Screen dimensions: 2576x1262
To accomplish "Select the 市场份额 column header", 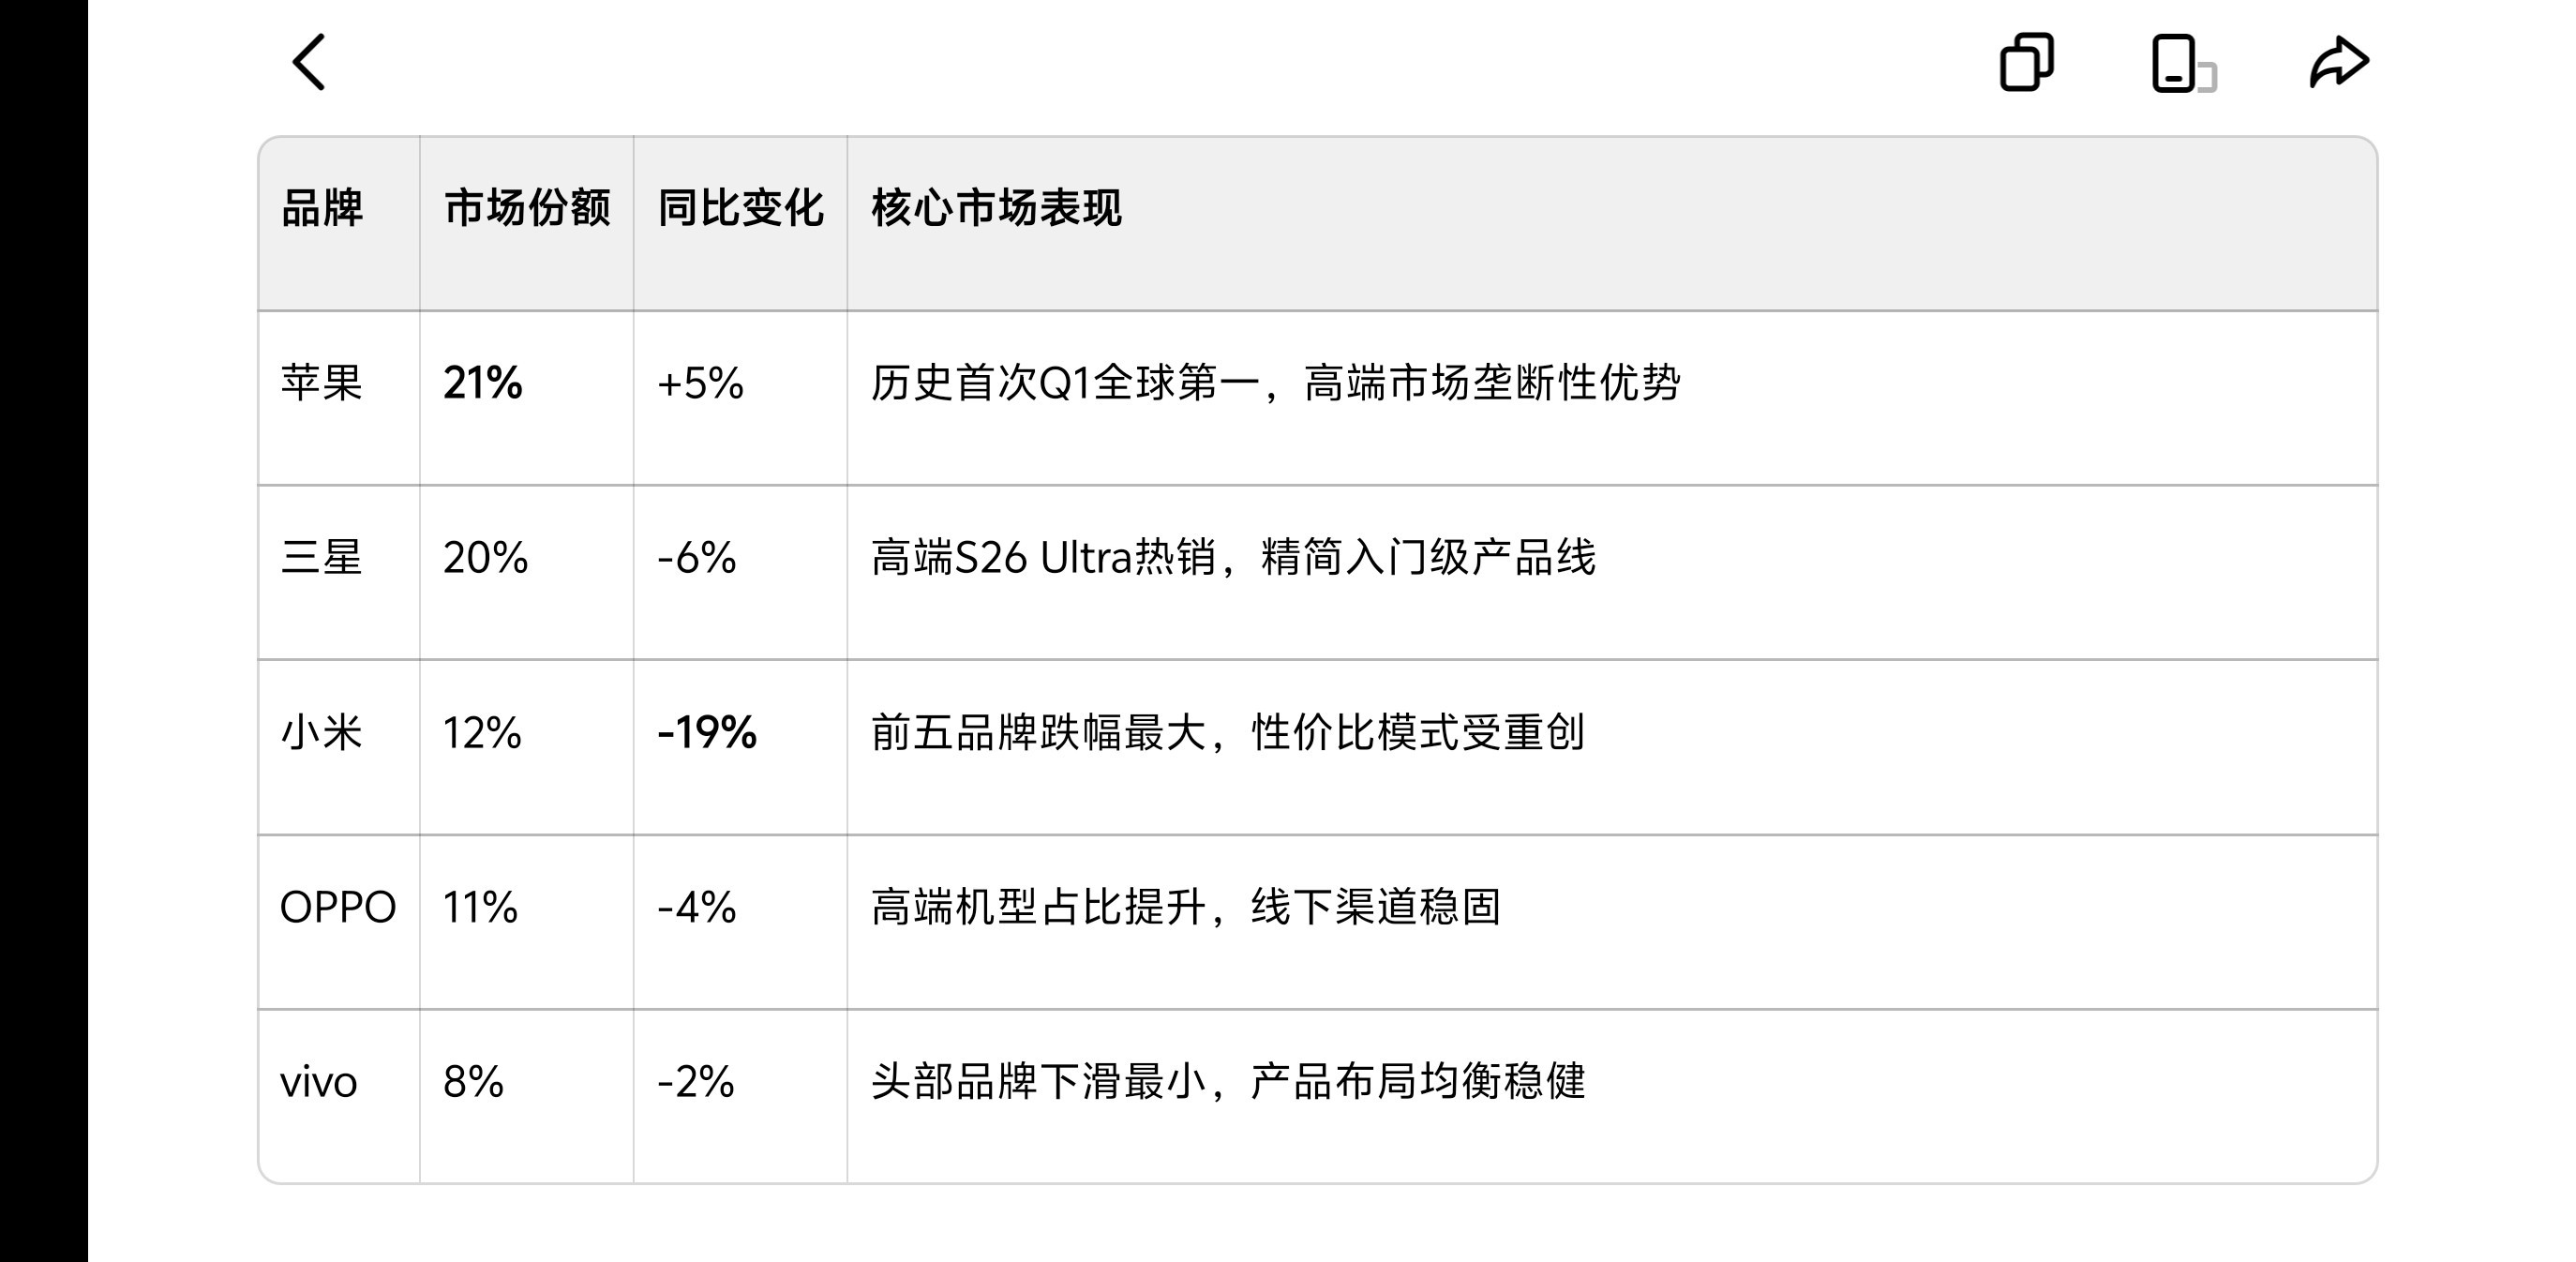I will (x=527, y=208).
